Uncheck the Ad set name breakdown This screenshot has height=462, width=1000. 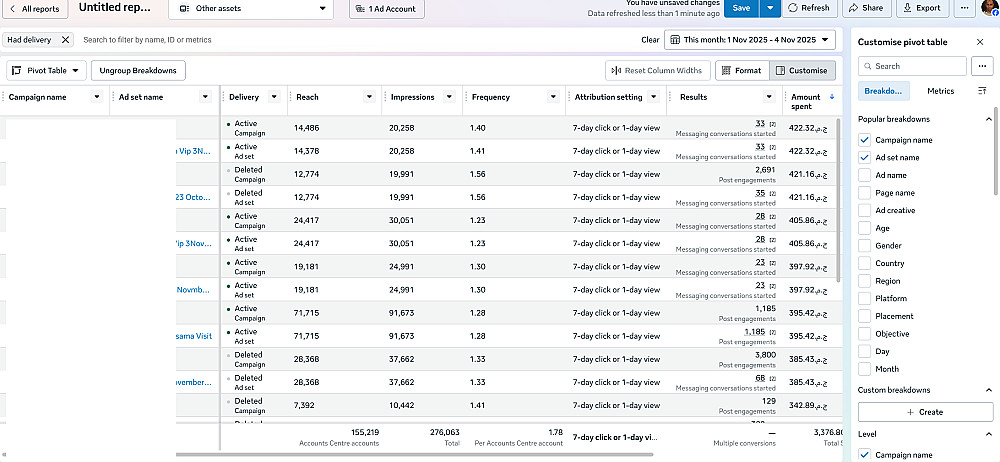point(865,158)
